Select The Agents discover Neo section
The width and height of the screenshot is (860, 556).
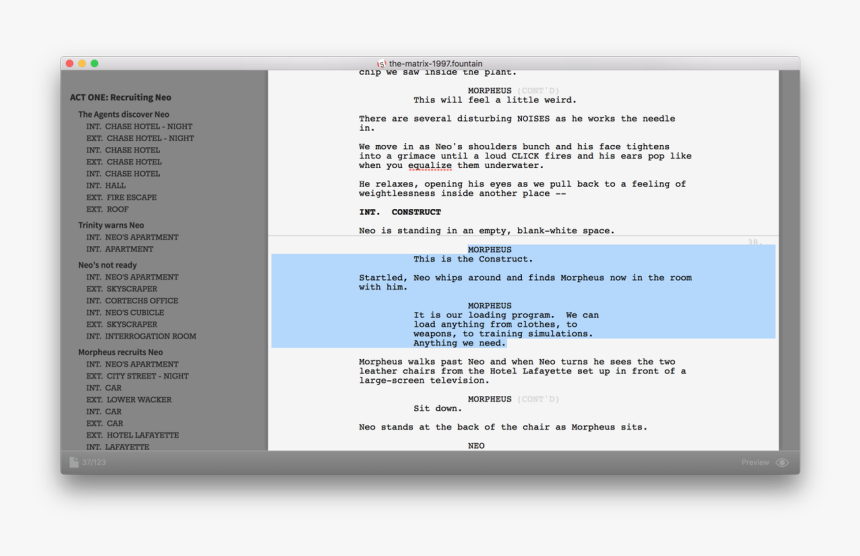pos(123,114)
